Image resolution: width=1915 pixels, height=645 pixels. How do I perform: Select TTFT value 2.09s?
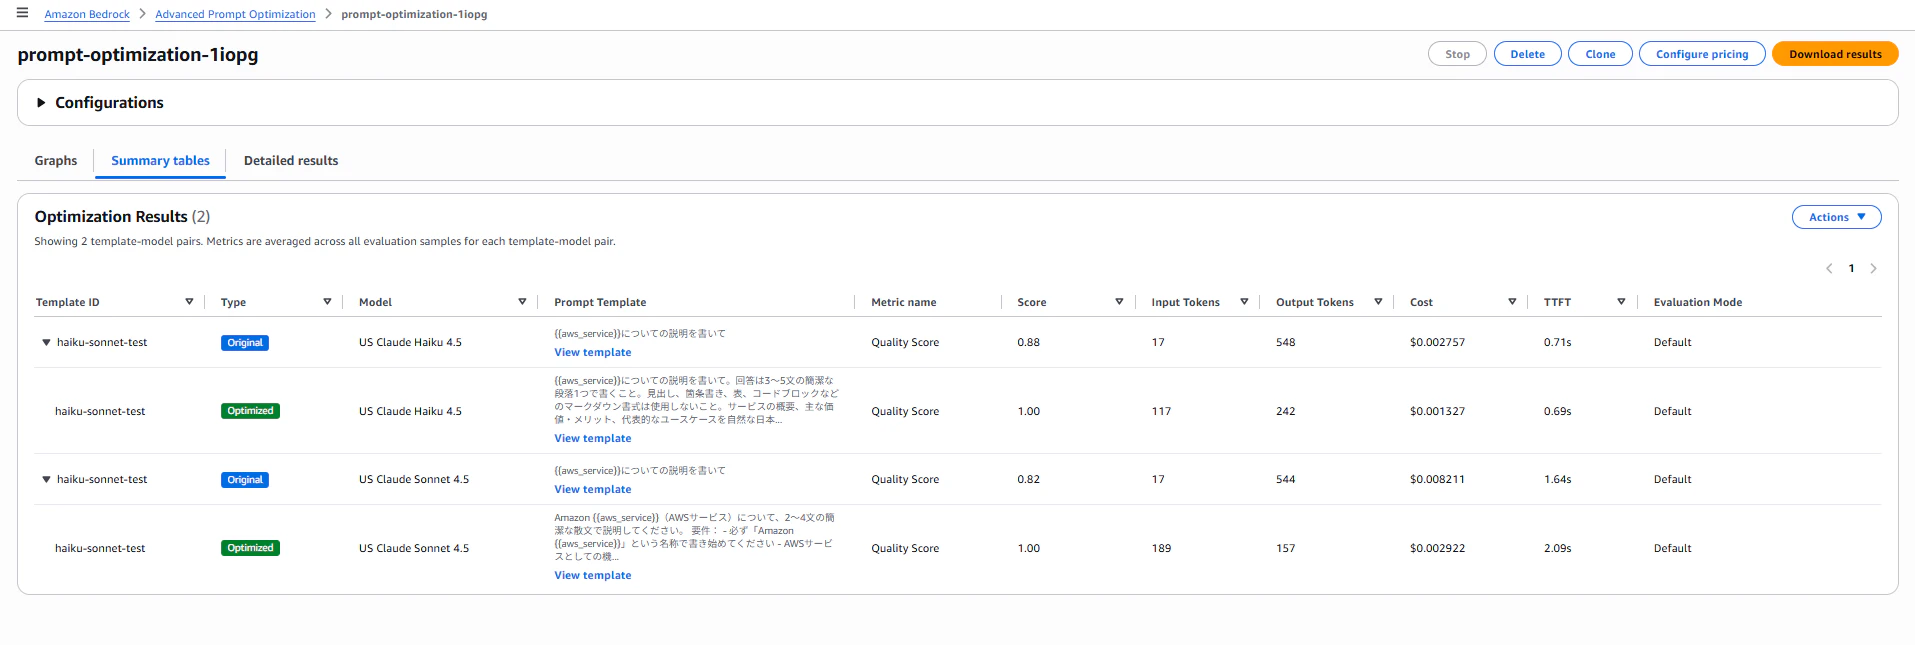[x=1557, y=549]
